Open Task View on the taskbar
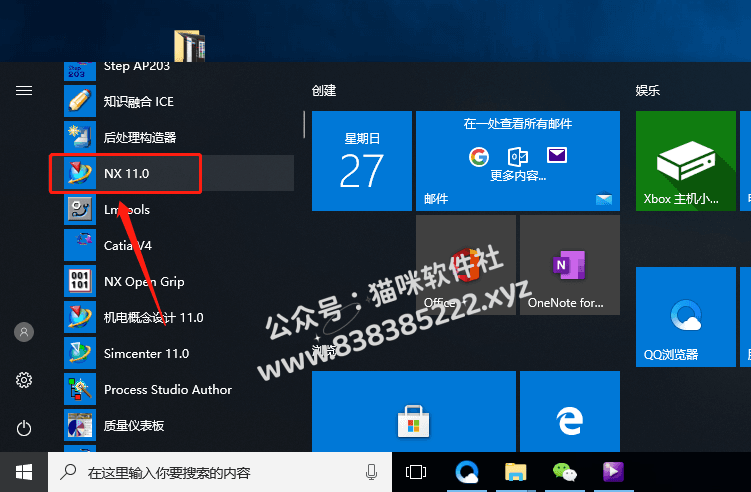The height and width of the screenshot is (492, 751). [416, 472]
